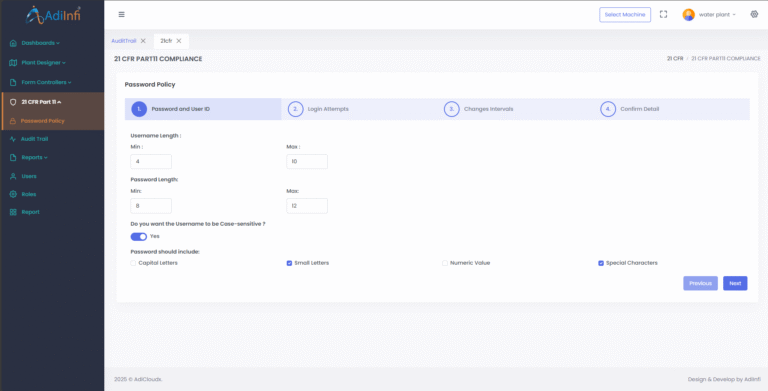
Task: Collapse the 21 CFR Part 11 menu
Action: pos(41,102)
